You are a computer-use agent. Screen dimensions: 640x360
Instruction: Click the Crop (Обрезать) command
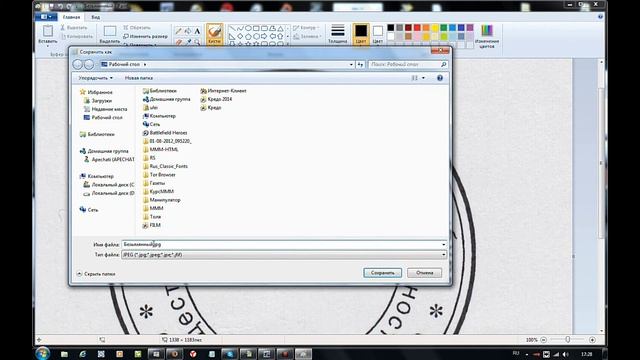pos(137,27)
